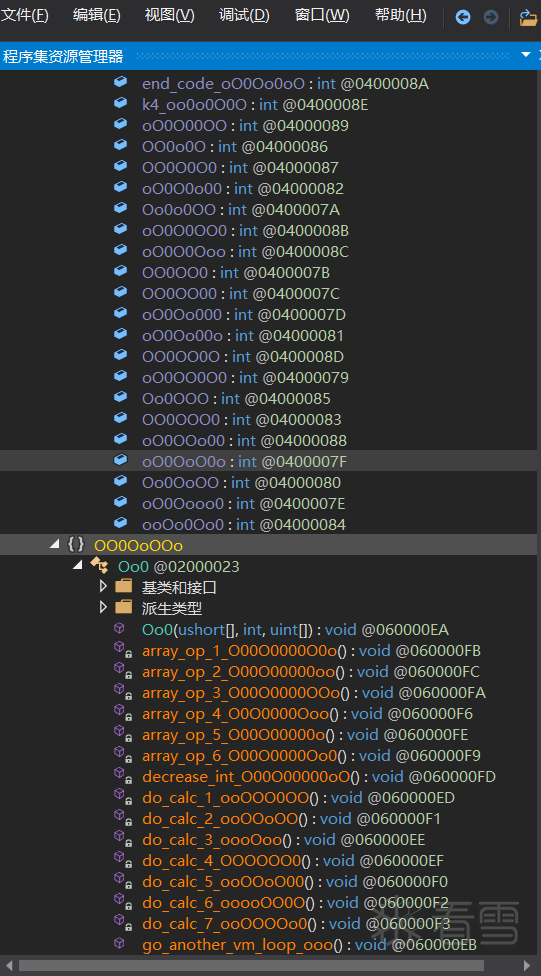Open method array_op_3_O00O0000OOo
541x976 pixels.
pos(314,693)
